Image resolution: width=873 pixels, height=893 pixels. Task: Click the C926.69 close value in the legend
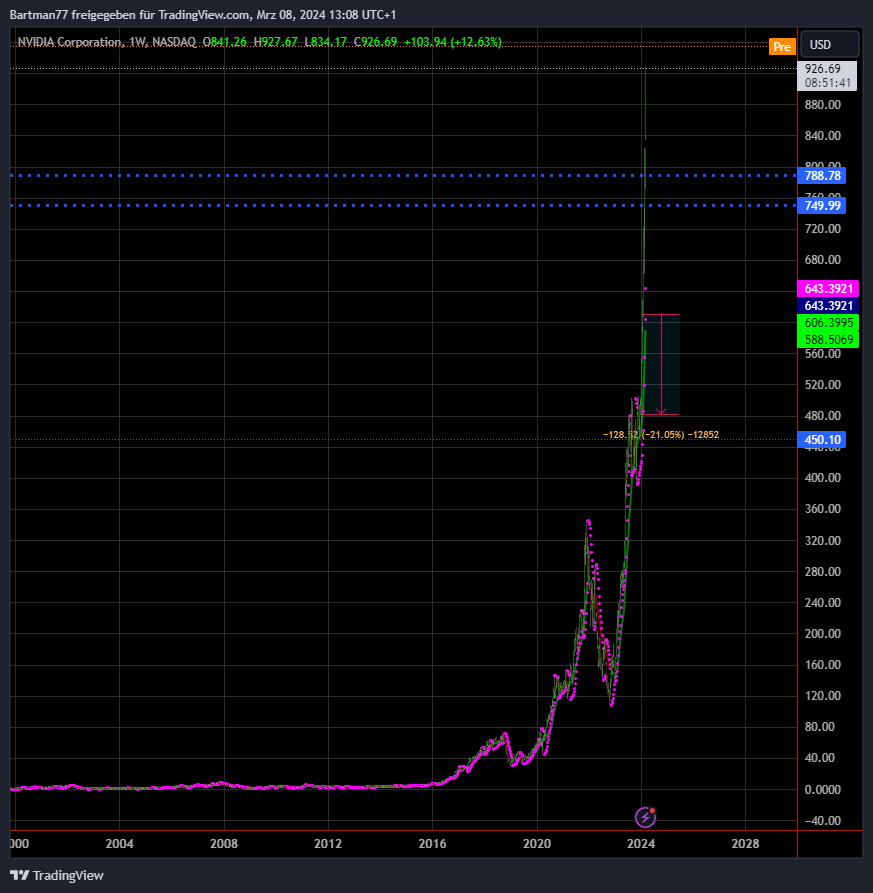375,42
